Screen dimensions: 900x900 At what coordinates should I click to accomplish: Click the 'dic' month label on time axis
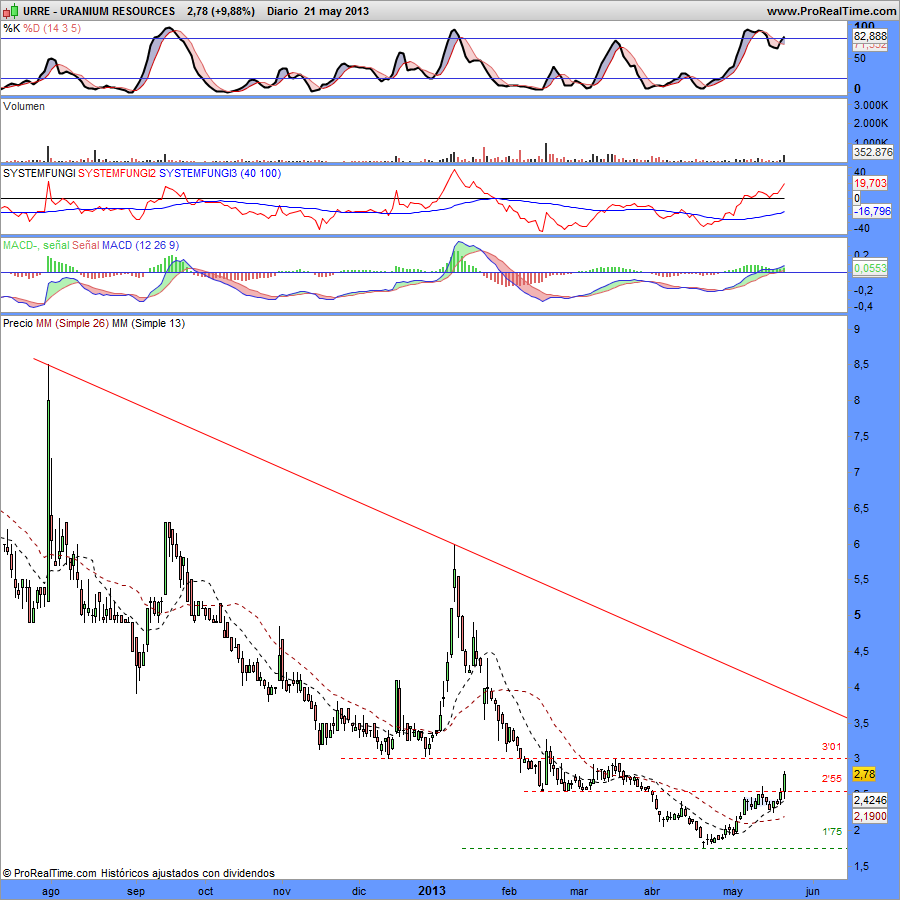(359, 891)
